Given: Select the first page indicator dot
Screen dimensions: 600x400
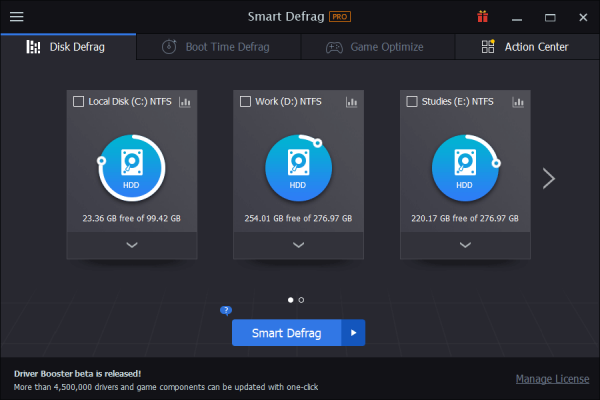Looking at the screenshot, I should 290,300.
